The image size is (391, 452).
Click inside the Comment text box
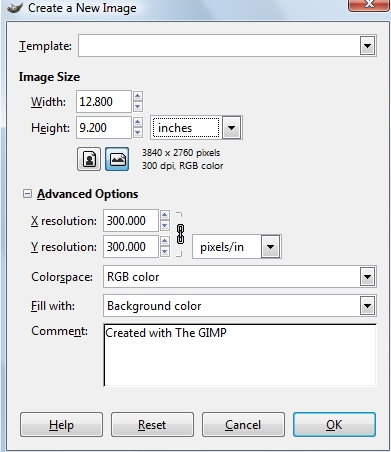(240, 355)
